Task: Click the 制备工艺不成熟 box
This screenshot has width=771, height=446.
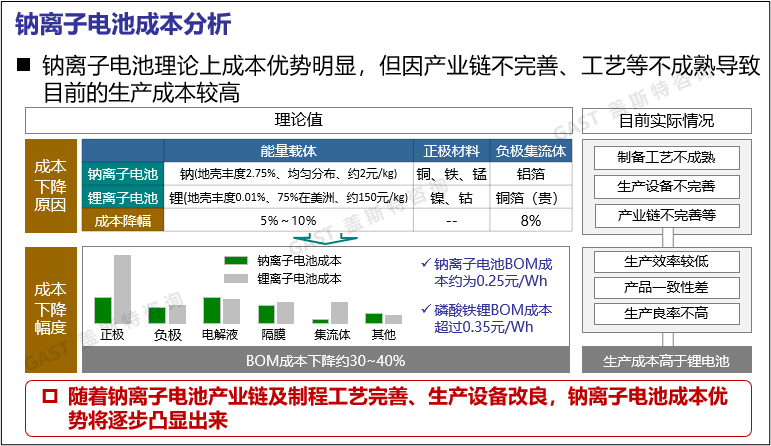Action: pos(666,157)
